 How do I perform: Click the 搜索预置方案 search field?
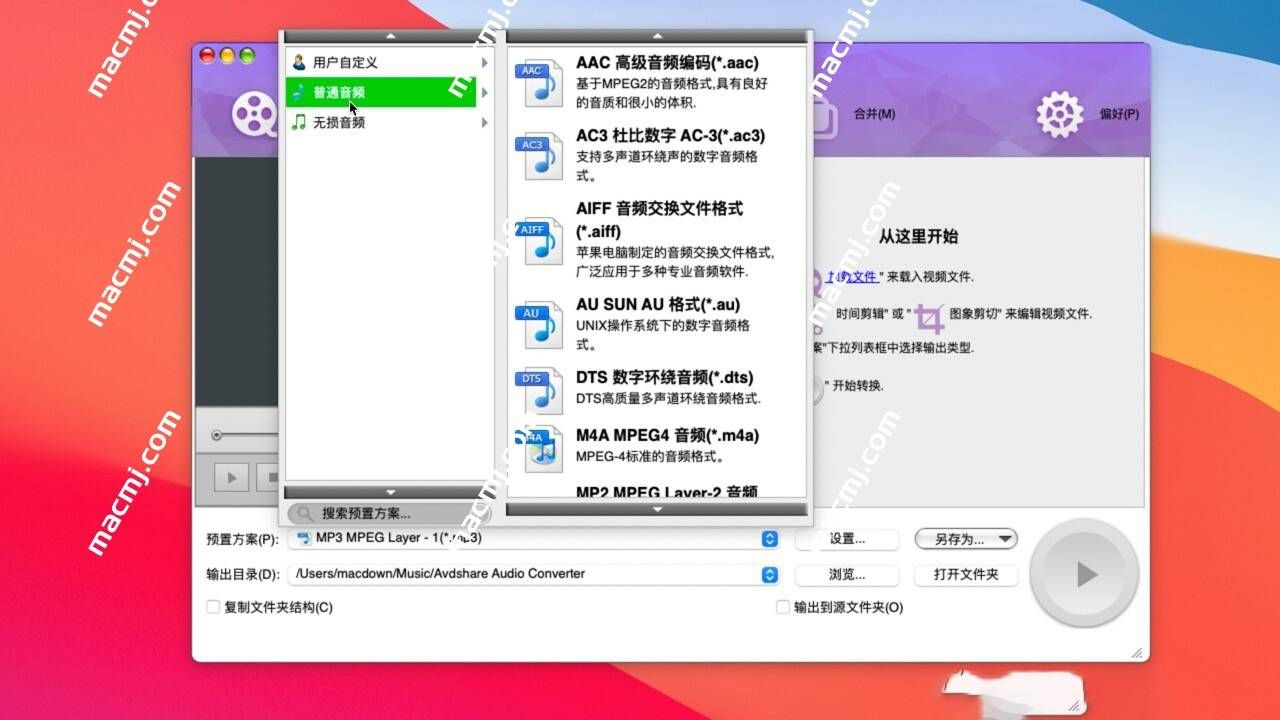[x=389, y=513]
